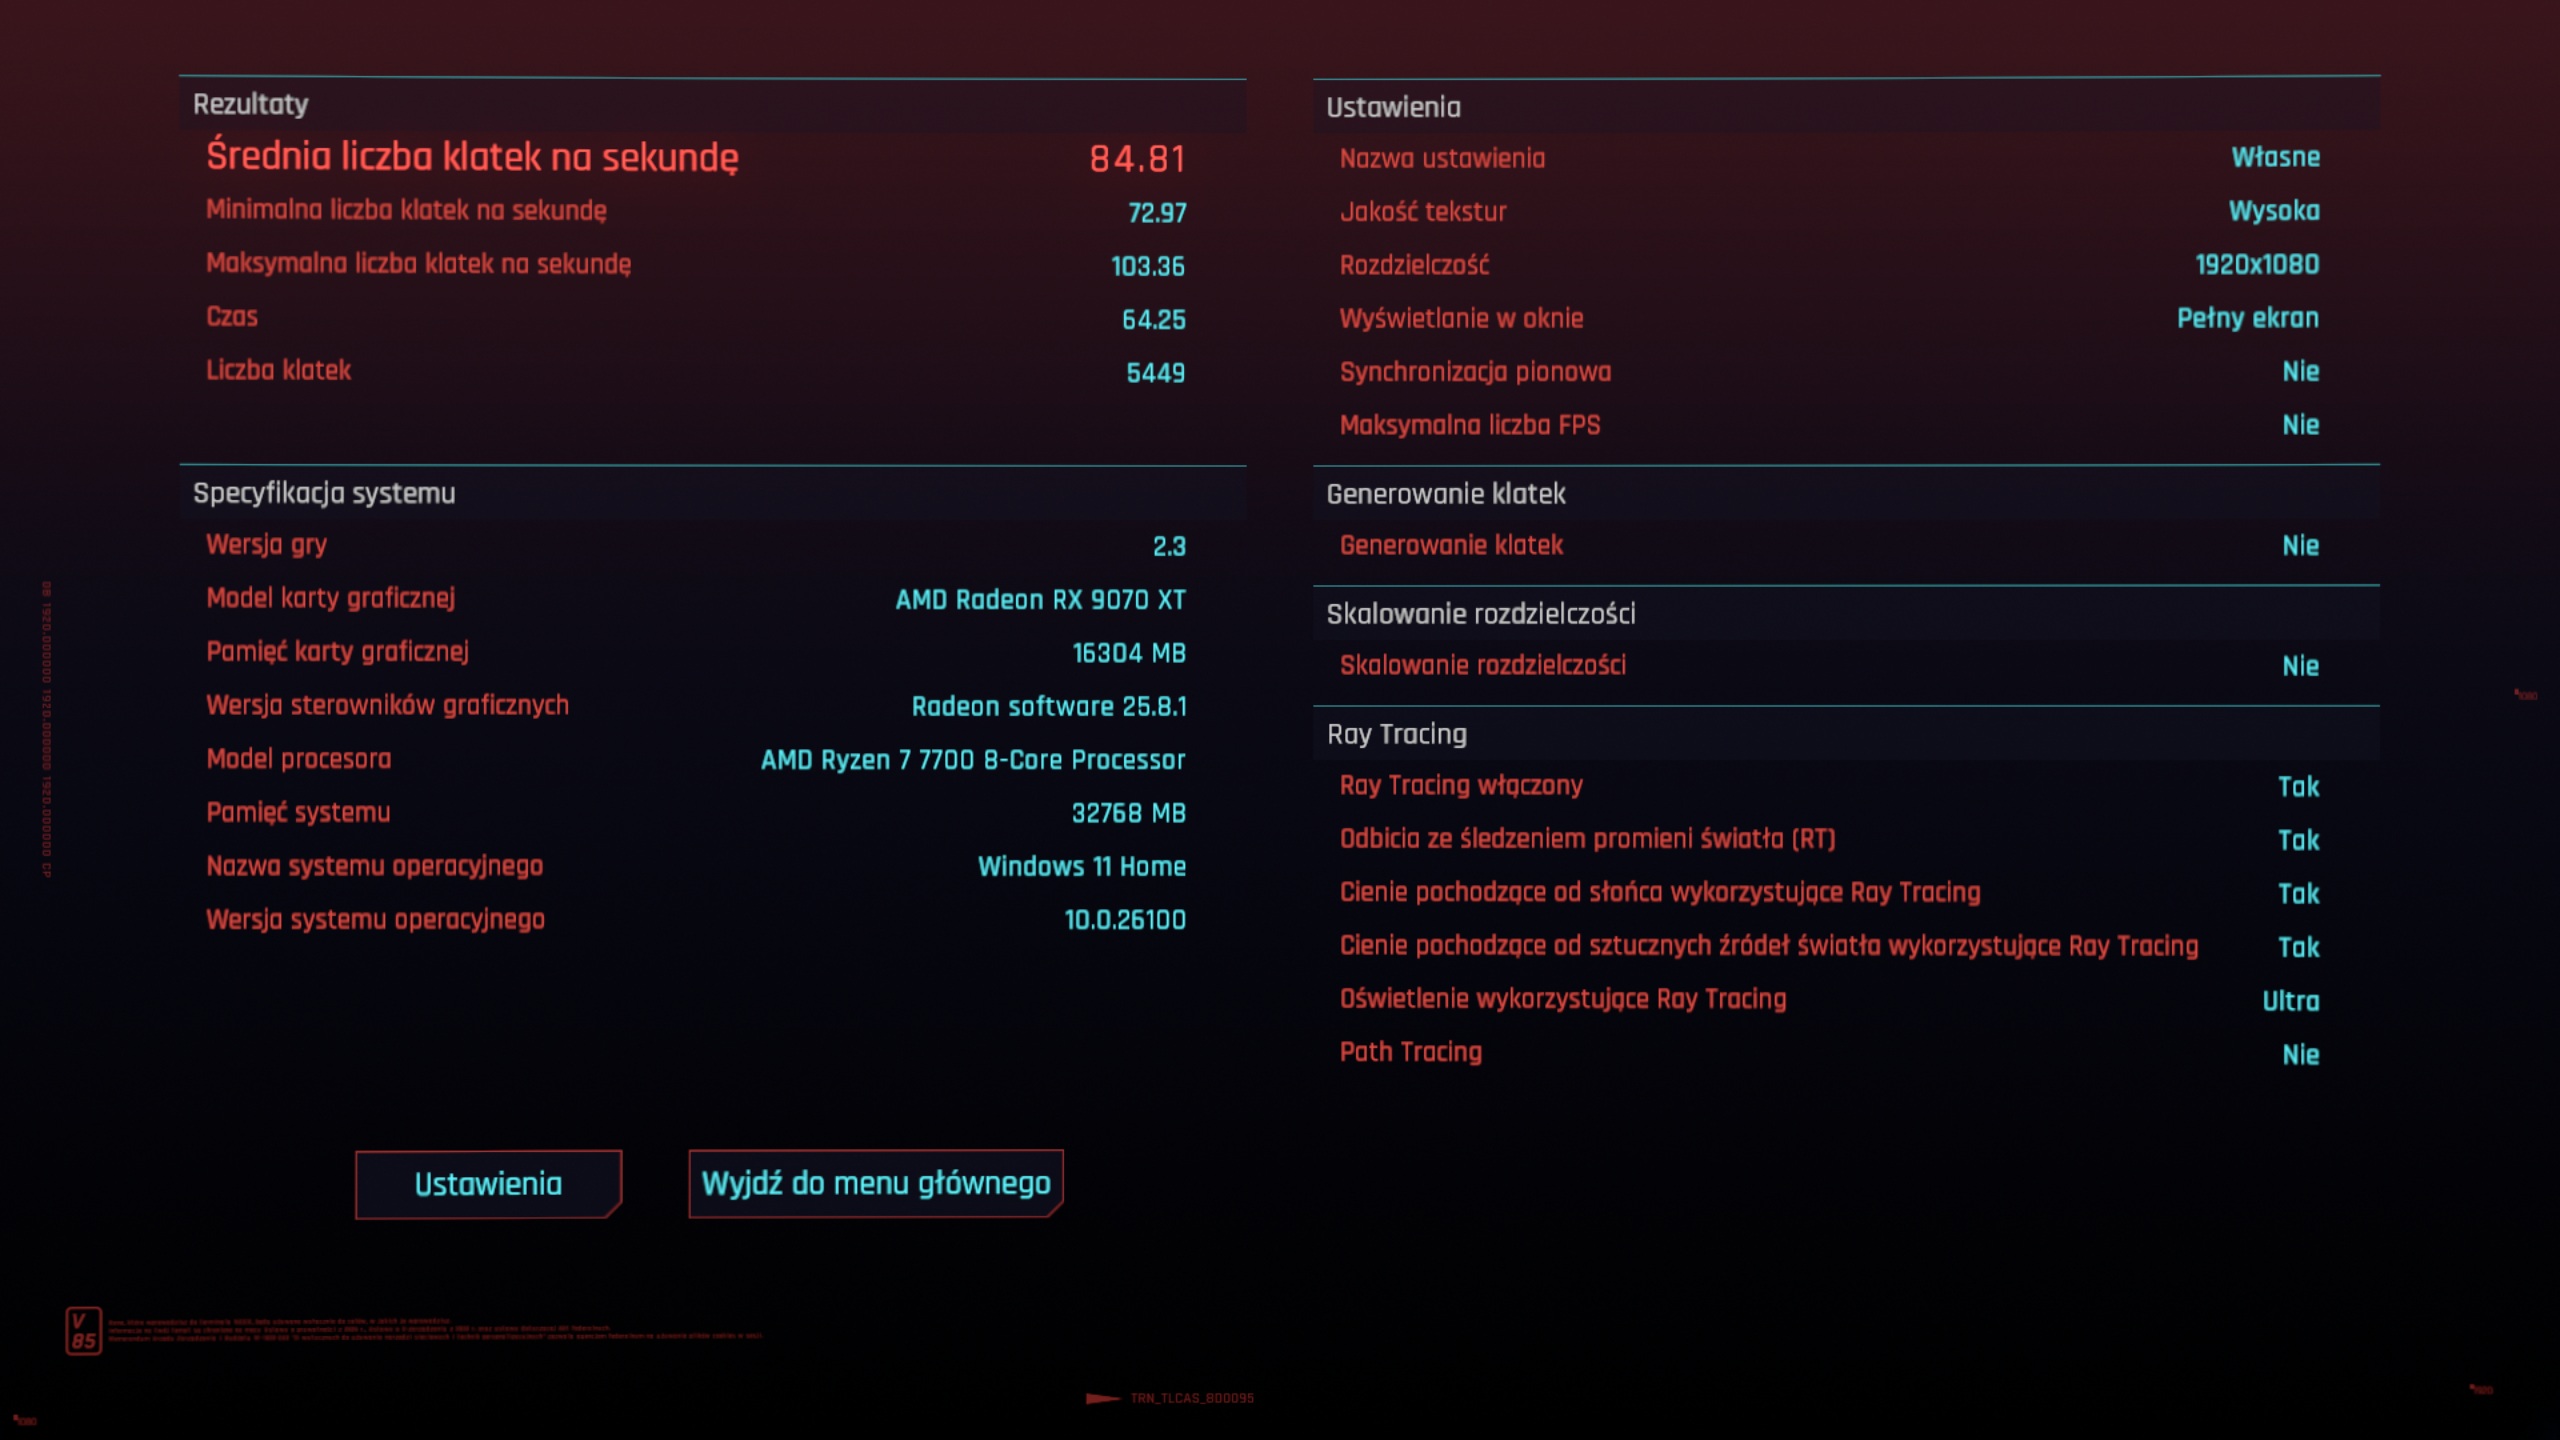Select game version value 2.3
Screen dimensions: 2560x1440
(x=1169, y=546)
